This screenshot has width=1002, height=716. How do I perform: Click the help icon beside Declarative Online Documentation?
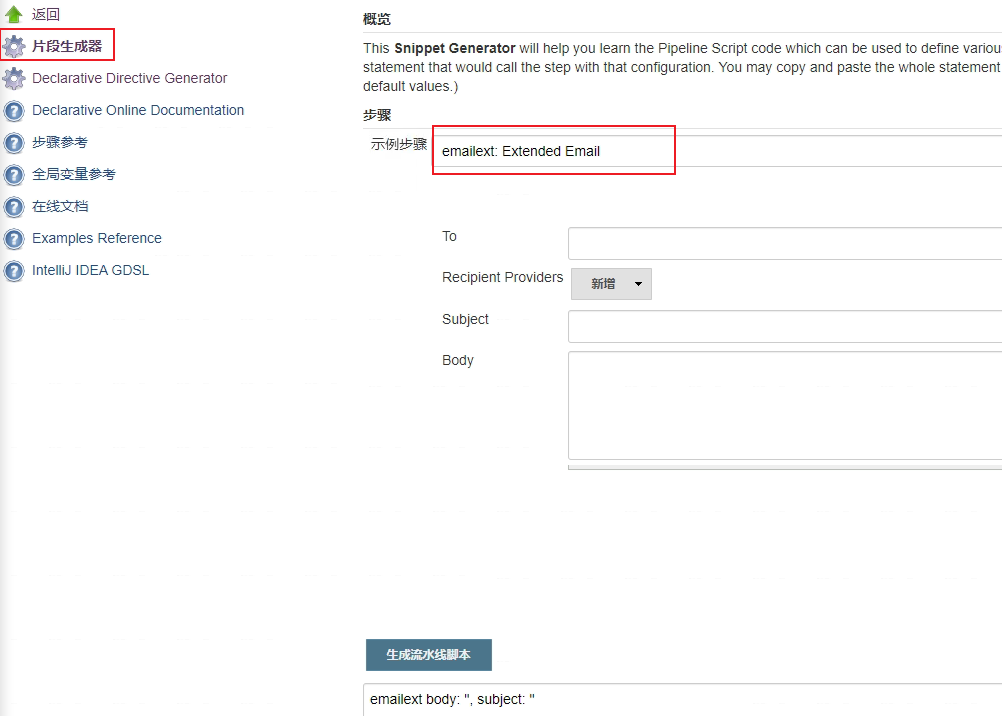coord(14,111)
